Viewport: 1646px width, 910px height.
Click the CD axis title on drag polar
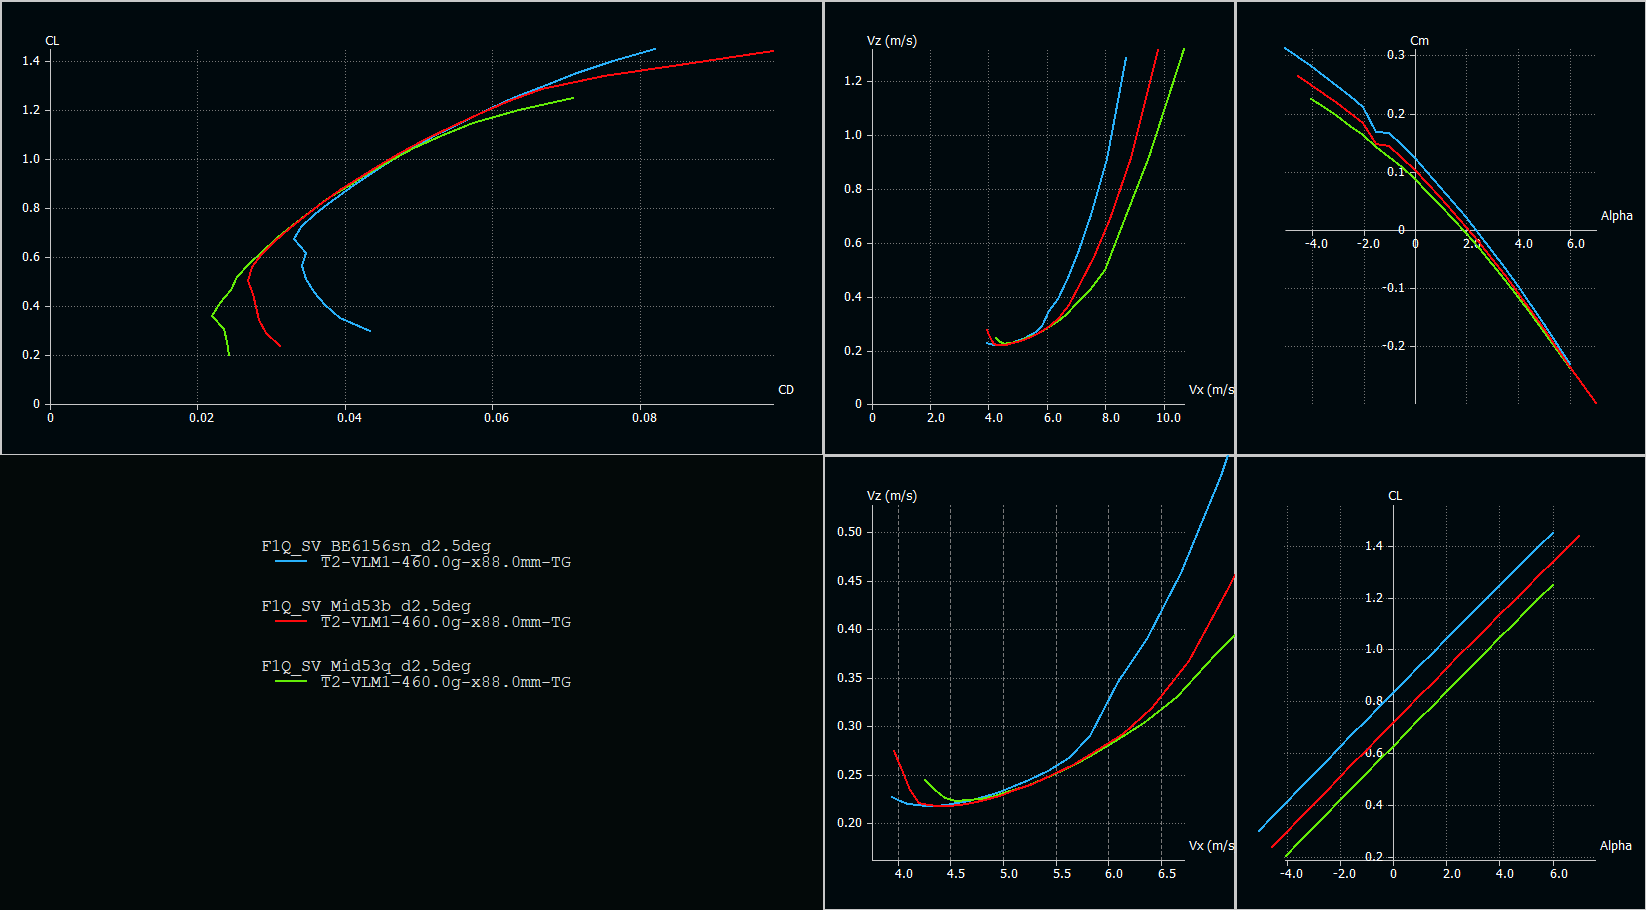tap(786, 390)
